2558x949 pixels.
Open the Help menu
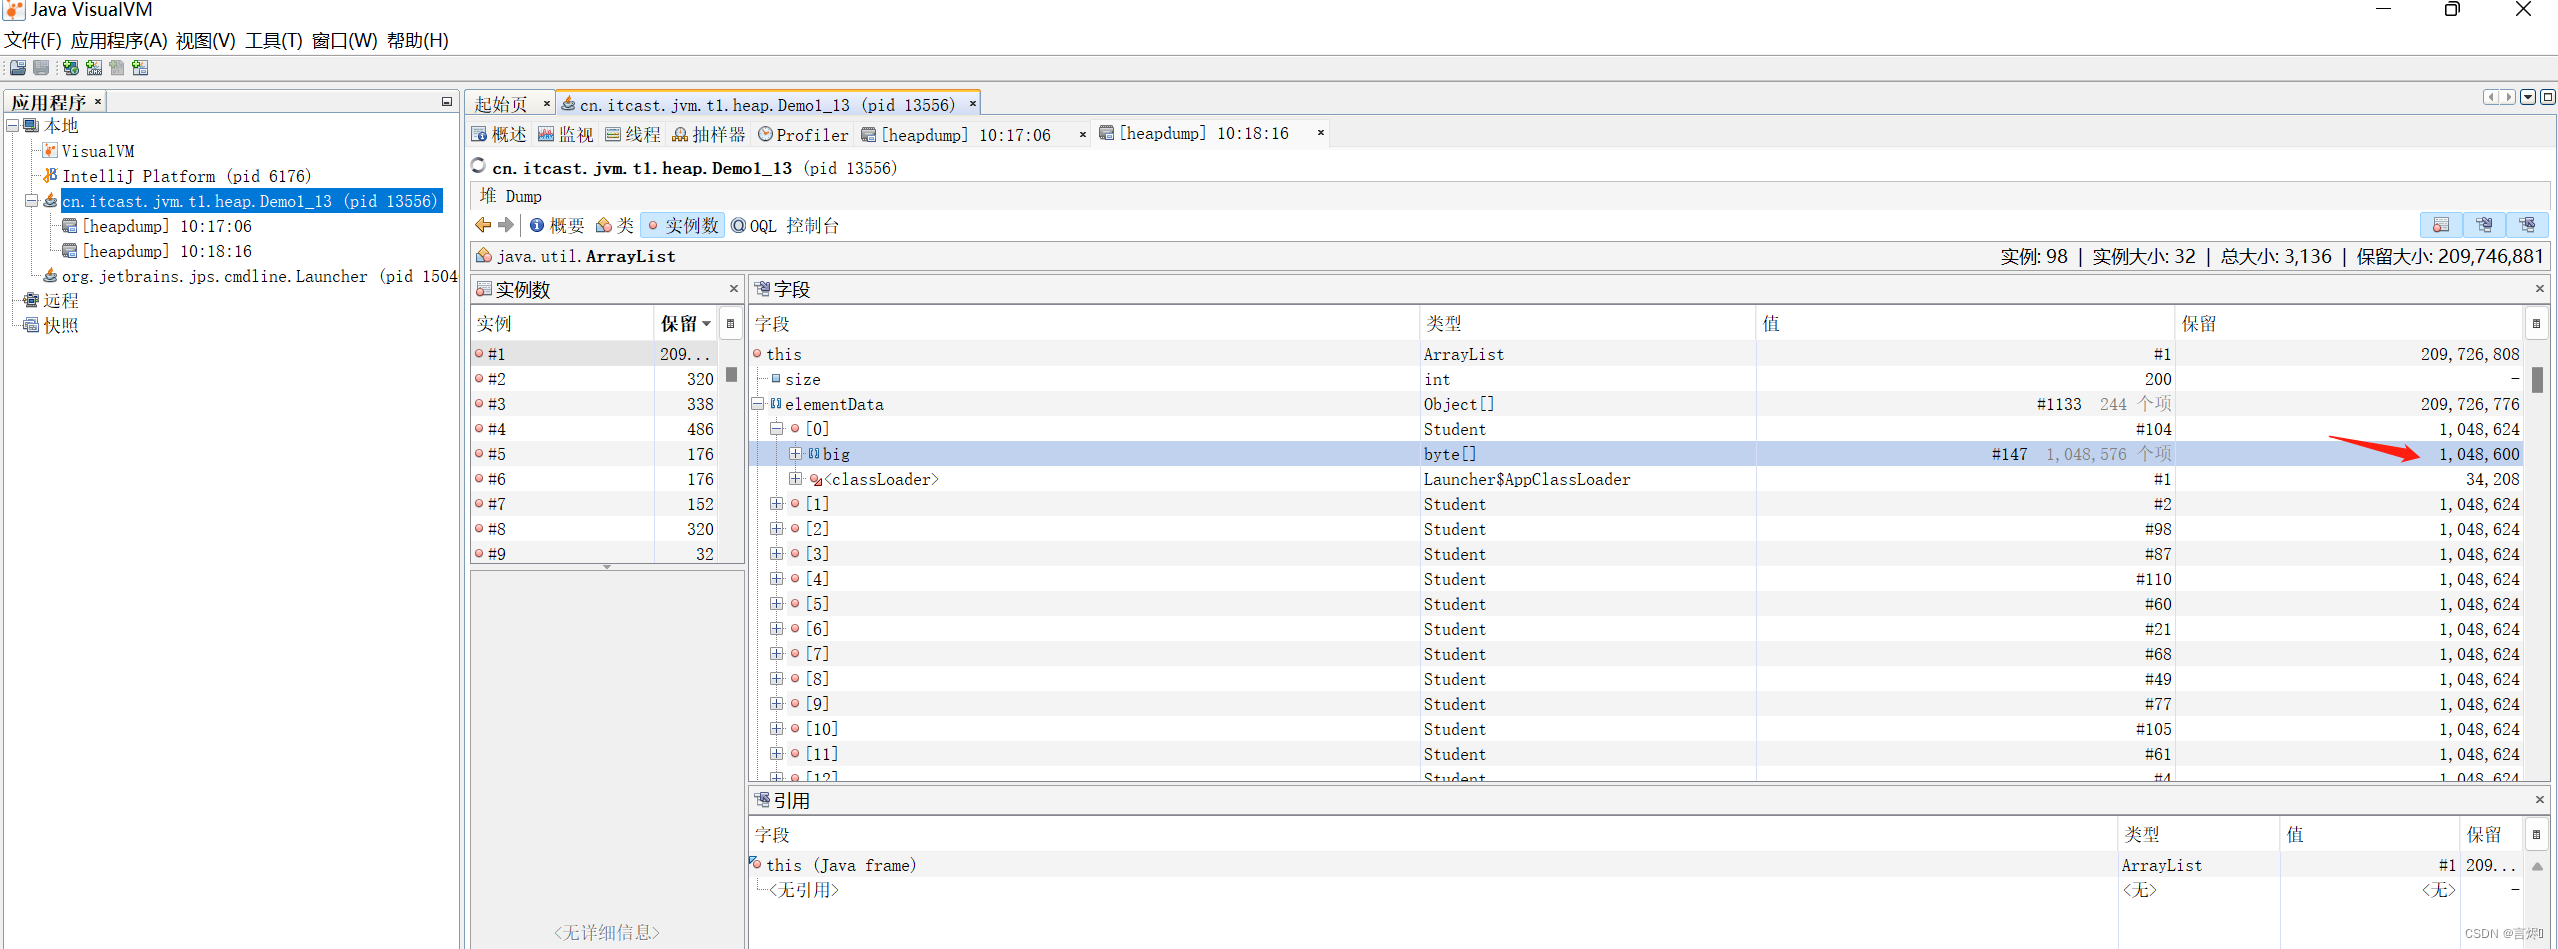(418, 41)
